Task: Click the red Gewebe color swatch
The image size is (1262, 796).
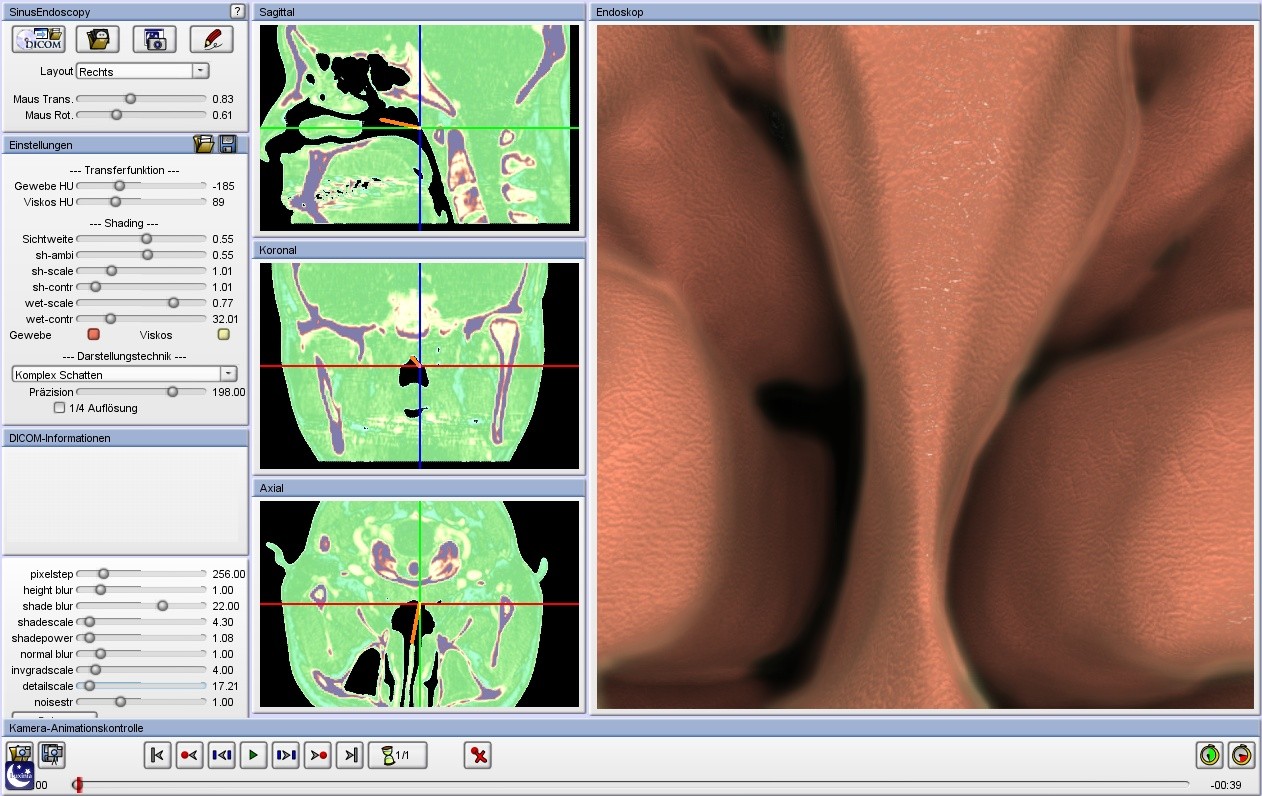Action: pos(94,335)
